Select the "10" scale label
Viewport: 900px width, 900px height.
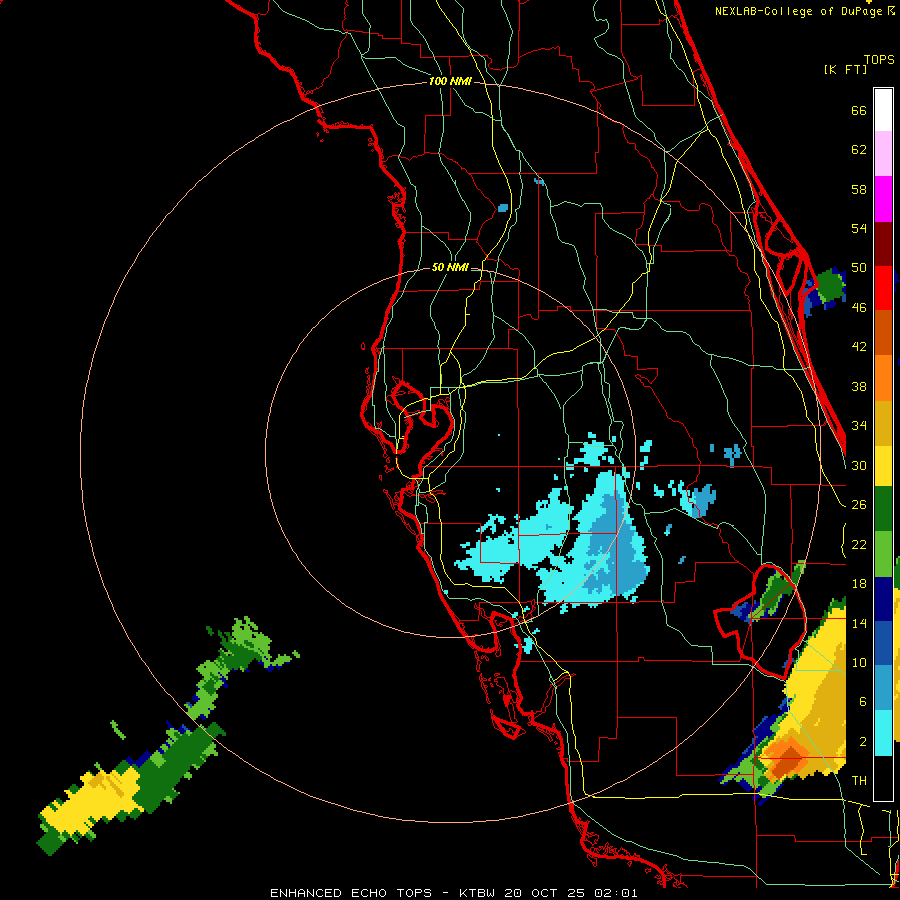[859, 662]
